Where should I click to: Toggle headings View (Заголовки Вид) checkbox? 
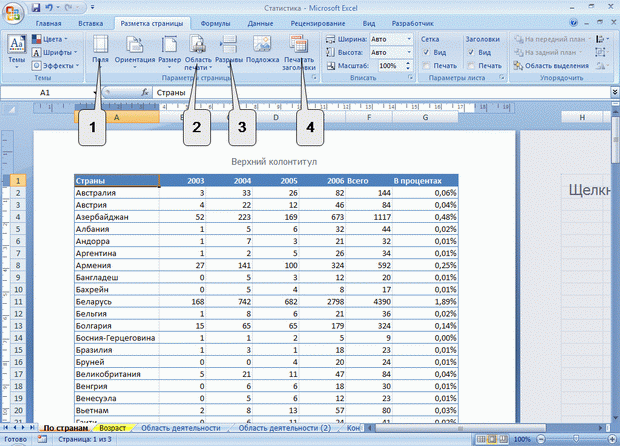pyautogui.click(x=471, y=52)
